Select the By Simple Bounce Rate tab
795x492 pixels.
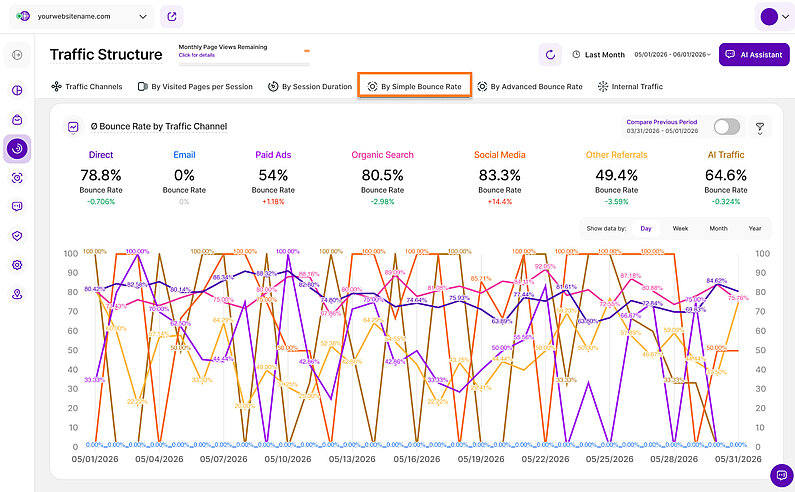click(415, 86)
